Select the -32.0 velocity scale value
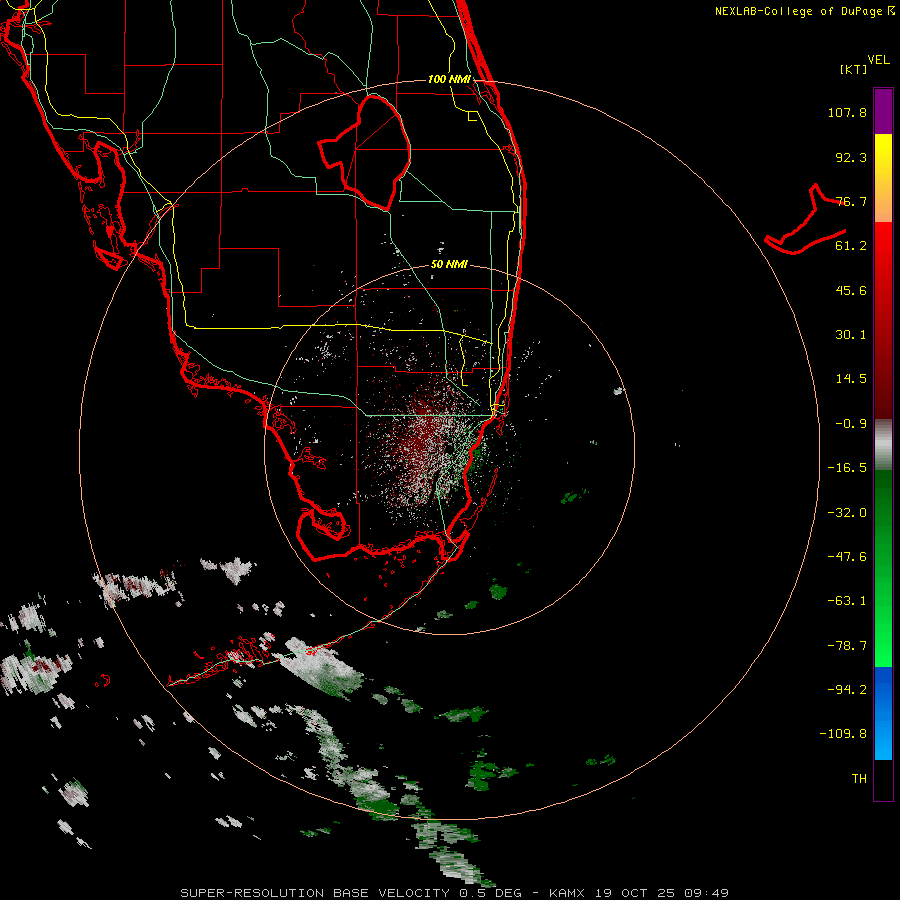The width and height of the screenshot is (900, 900). (847, 513)
